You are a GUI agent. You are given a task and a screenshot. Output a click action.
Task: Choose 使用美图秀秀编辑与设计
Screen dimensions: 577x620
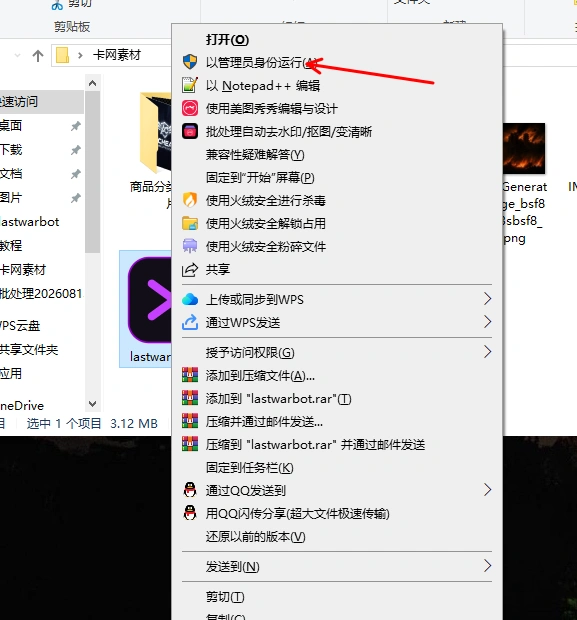pos(337,108)
